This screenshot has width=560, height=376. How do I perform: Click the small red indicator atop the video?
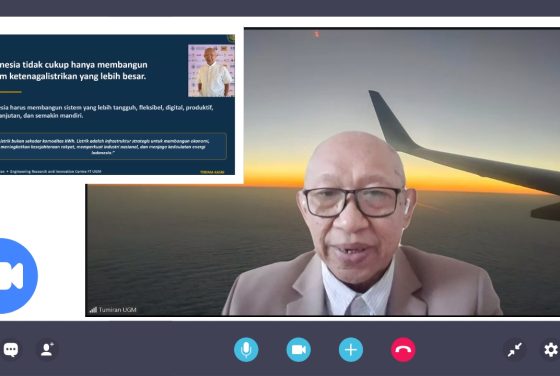pos(316,34)
